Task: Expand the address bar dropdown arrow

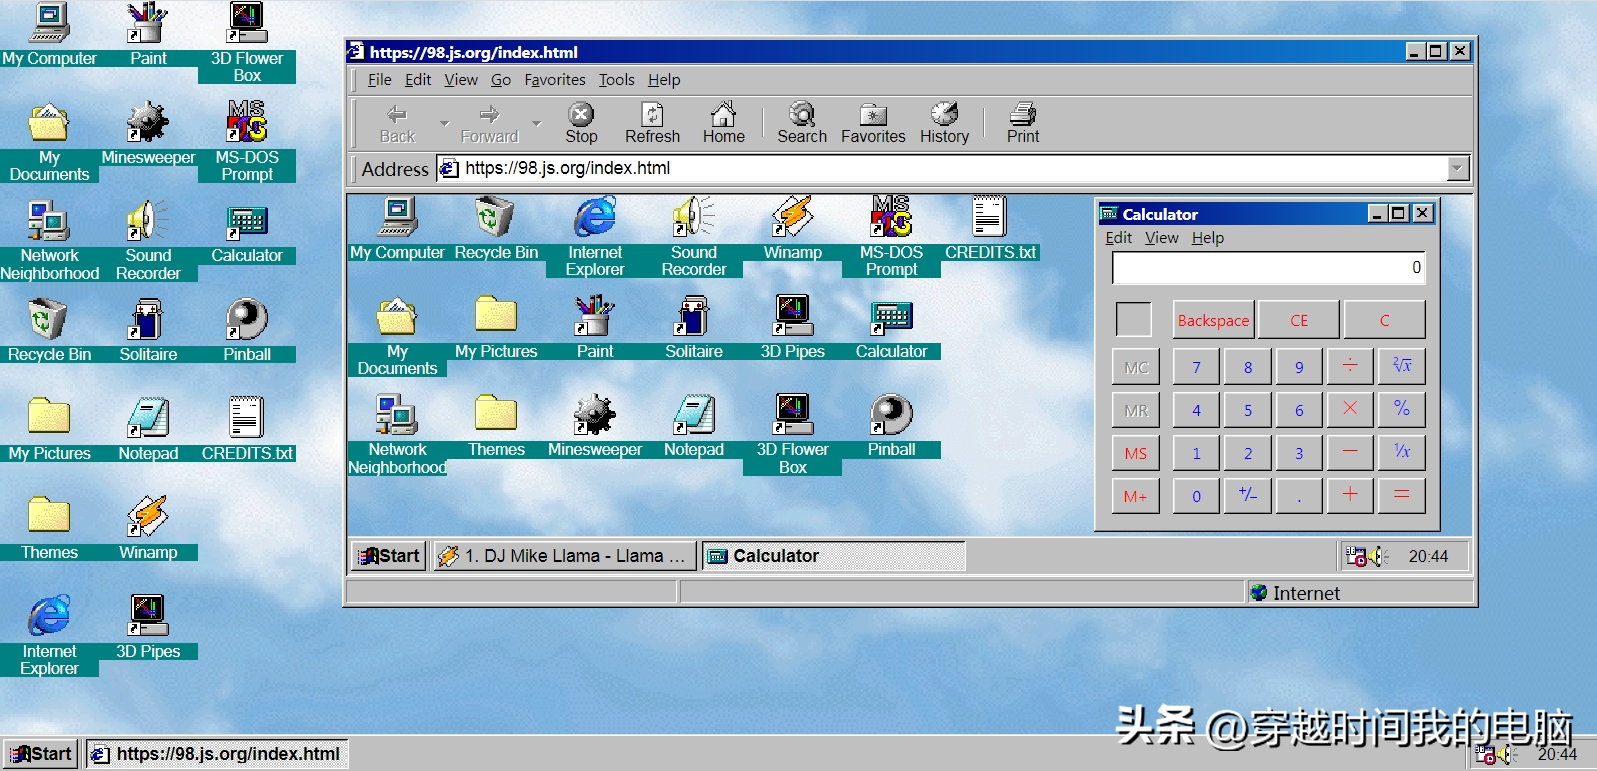Action: [1458, 168]
